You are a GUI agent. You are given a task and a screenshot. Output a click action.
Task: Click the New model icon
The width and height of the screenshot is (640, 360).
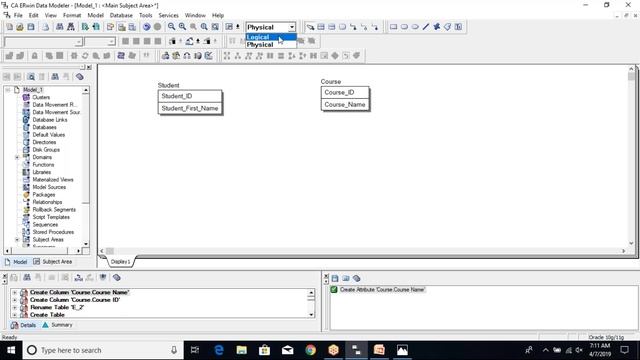click(9, 27)
